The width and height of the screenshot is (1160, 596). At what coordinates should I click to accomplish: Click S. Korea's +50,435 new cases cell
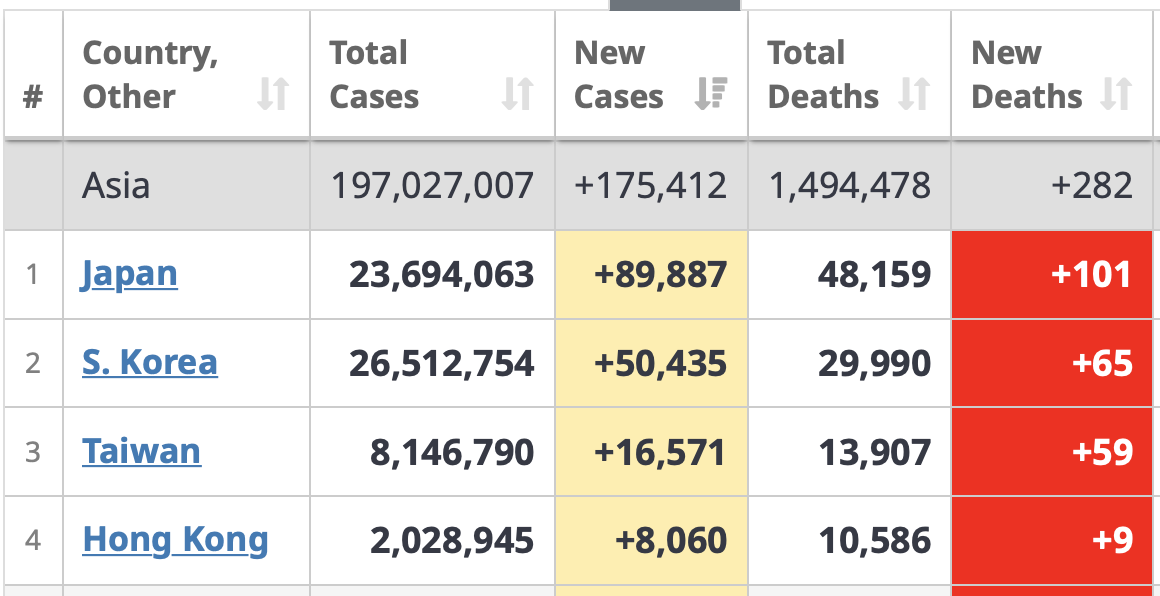click(x=652, y=362)
